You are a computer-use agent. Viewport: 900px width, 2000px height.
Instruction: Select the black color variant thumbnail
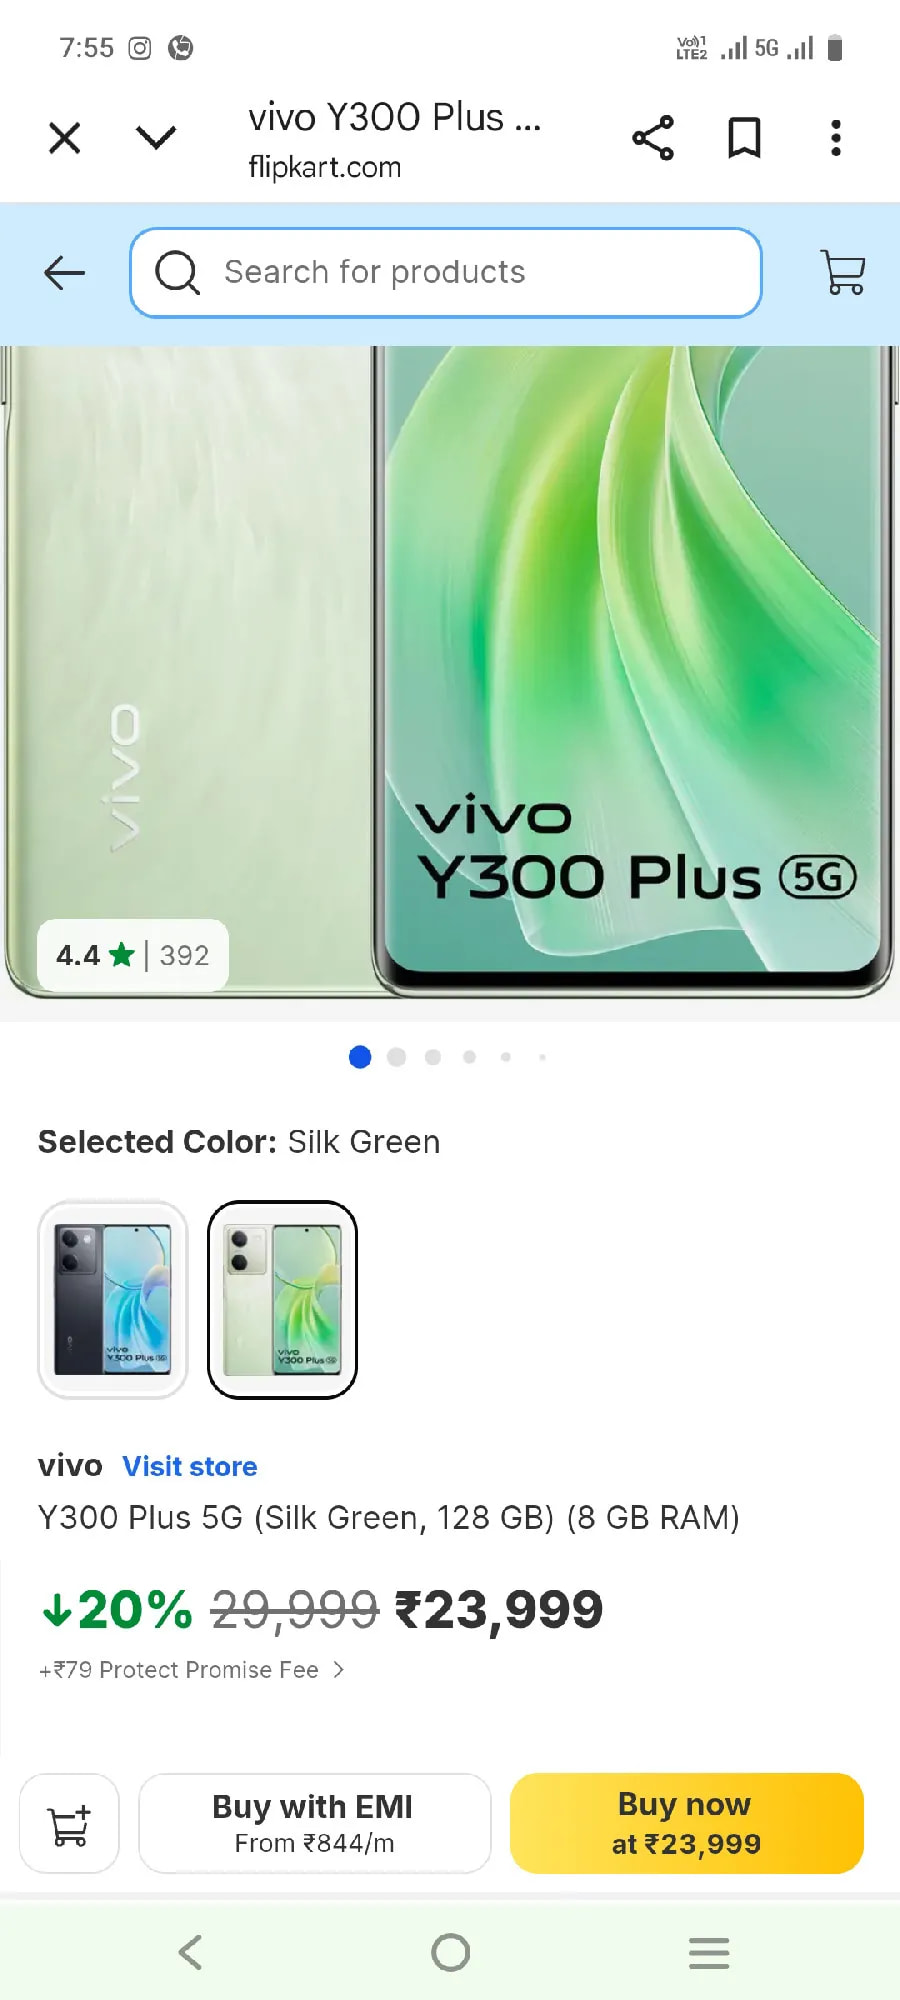point(113,1299)
